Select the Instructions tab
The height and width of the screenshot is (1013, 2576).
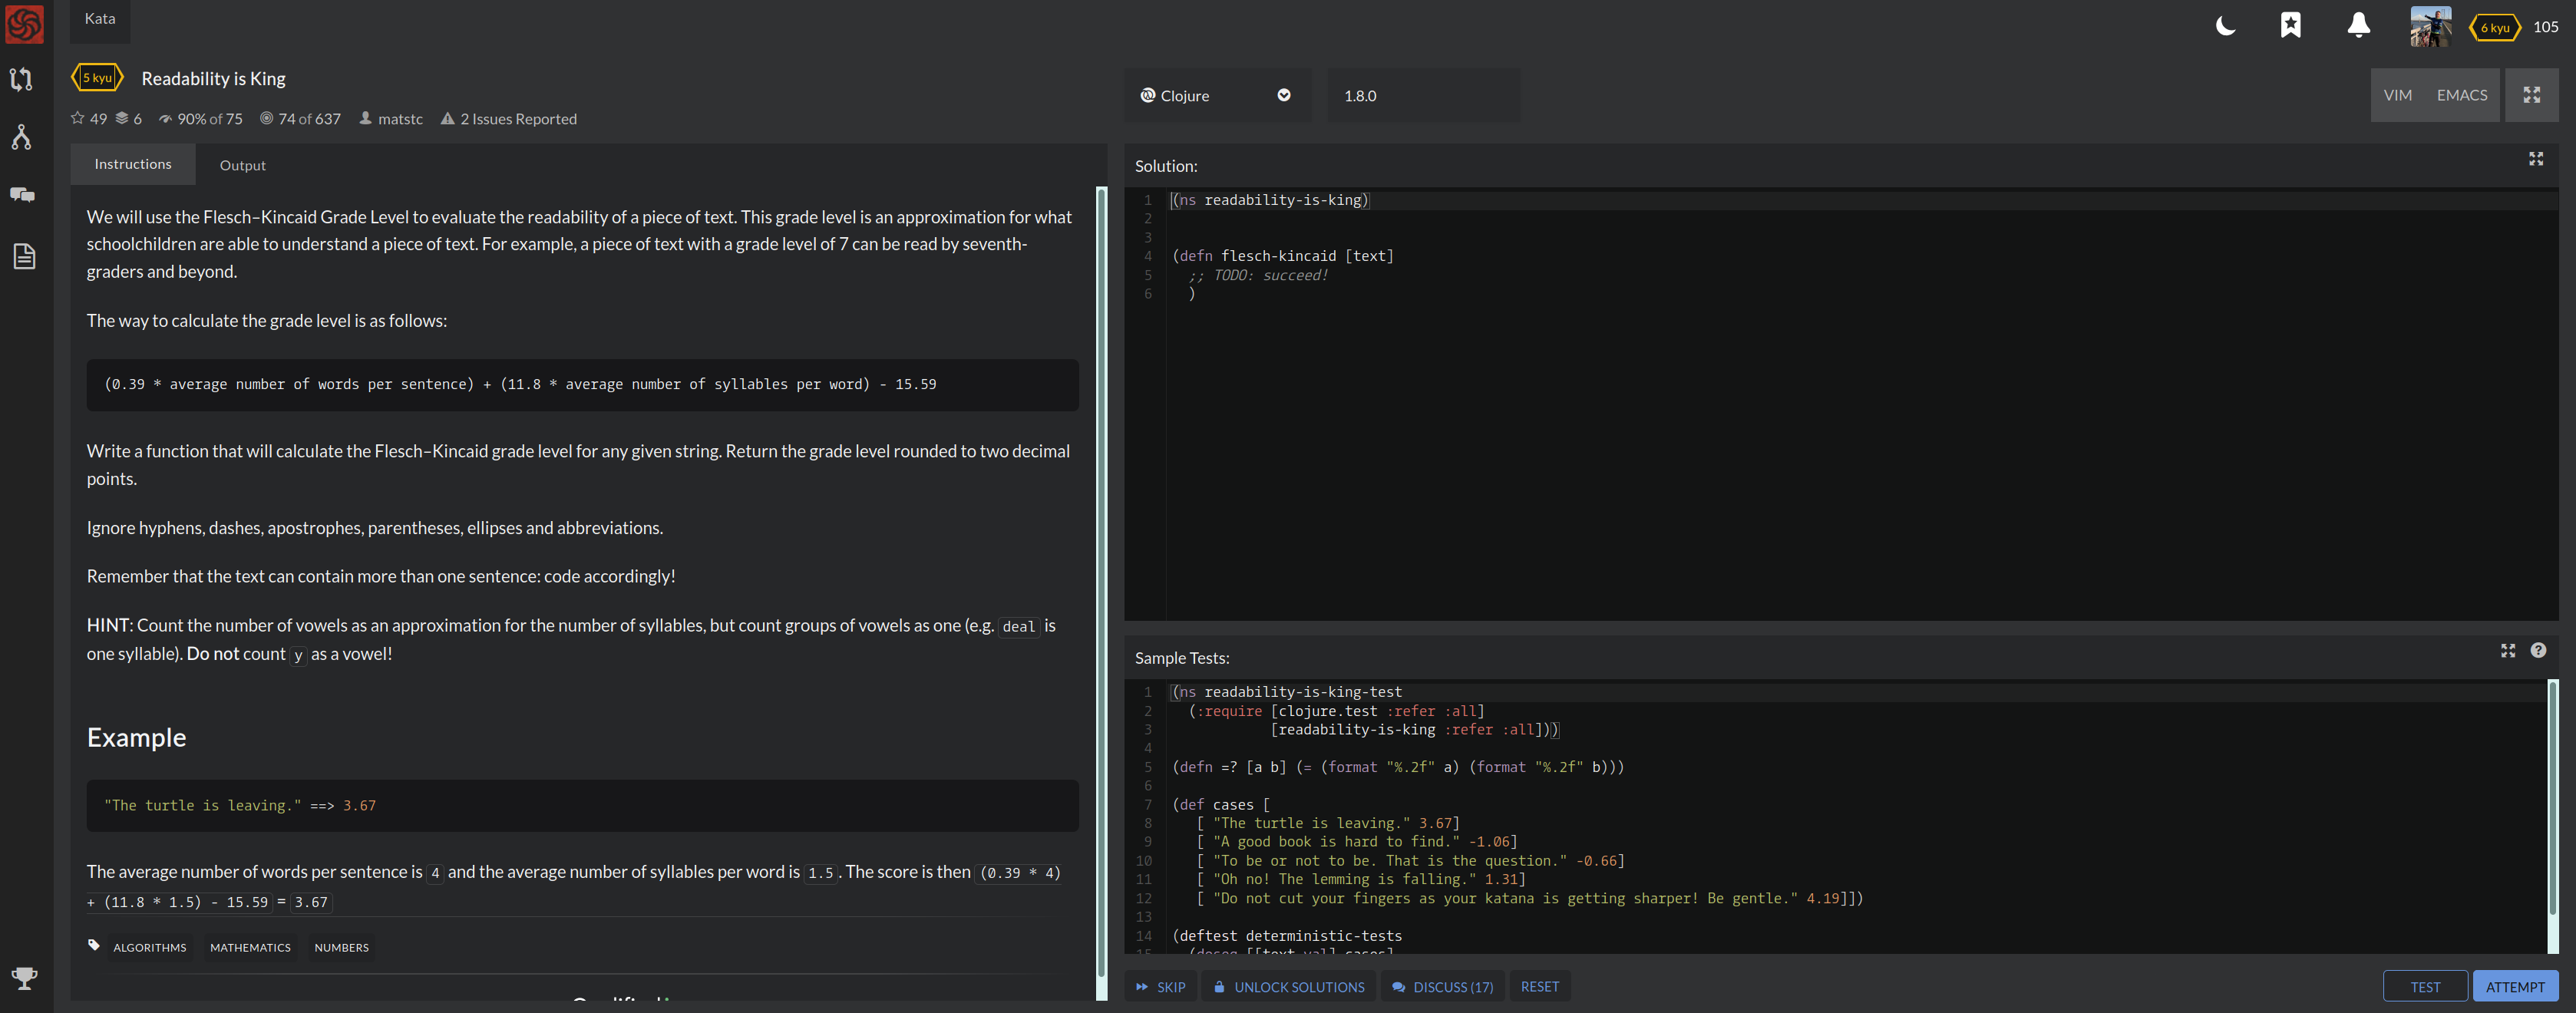[x=133, y=164]
